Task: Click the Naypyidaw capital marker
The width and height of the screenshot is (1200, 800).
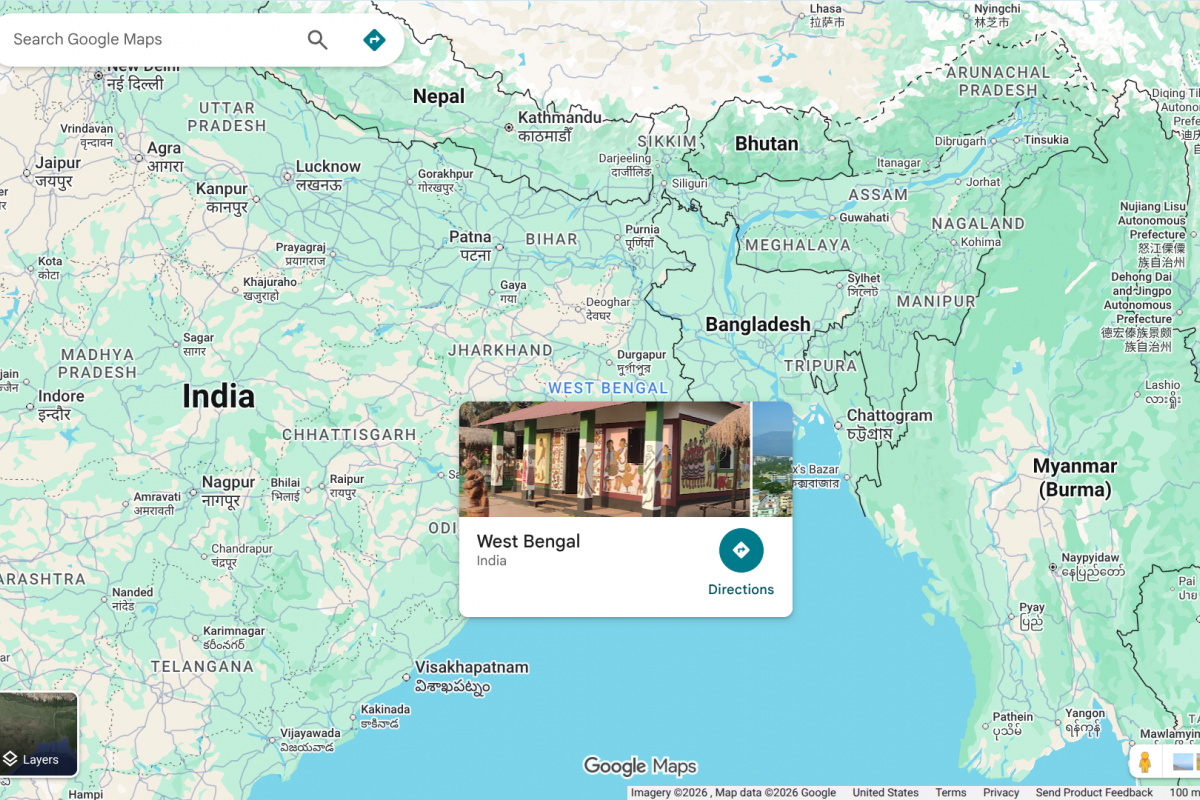Action: point(1053,567)
